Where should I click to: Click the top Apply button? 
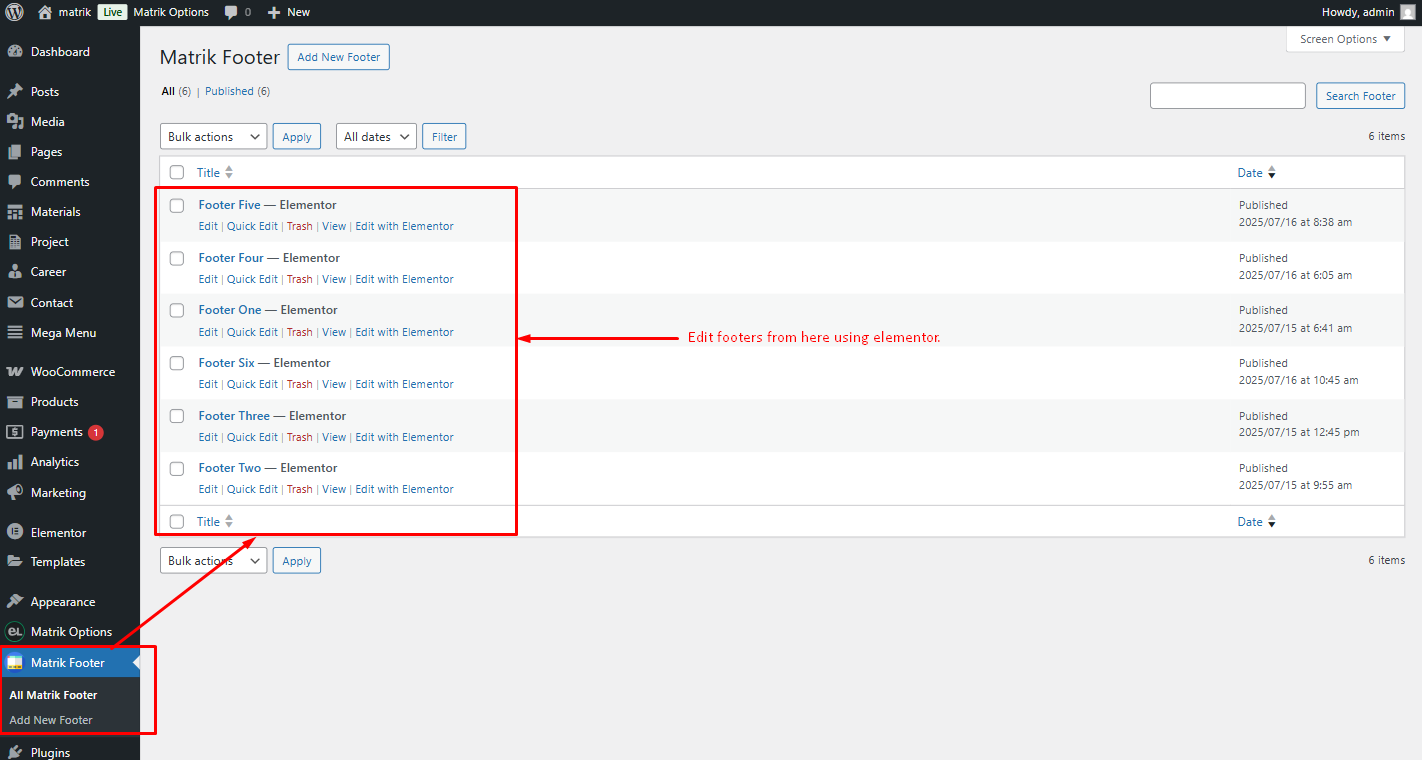tap(297, 137)
